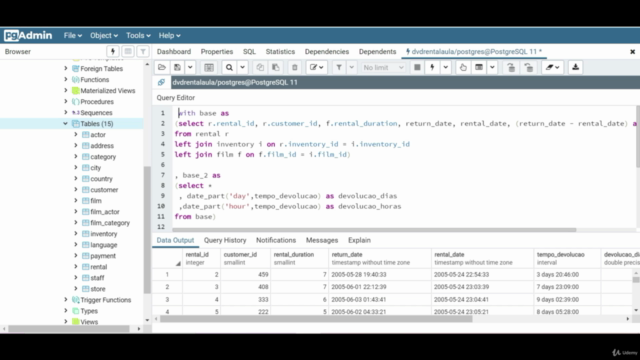Click the connection status link icon
The image size is (640, 360).
[x=161, y=82]
